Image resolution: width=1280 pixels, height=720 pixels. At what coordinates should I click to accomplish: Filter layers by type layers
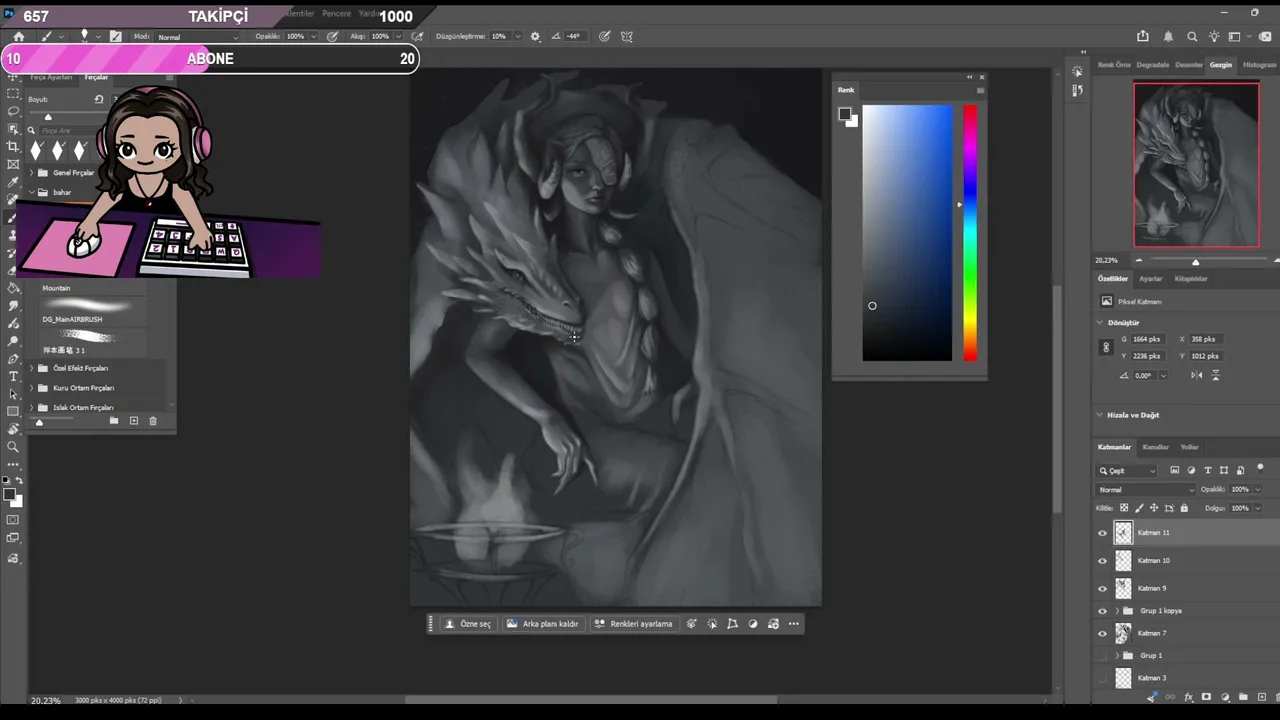(x=1207, y=470)
